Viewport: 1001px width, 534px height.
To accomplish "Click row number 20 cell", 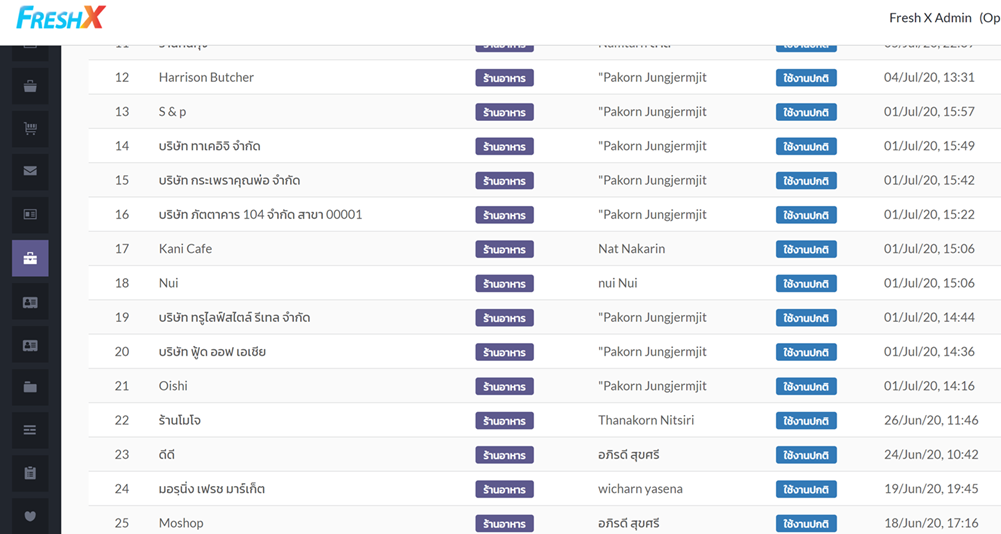I will tap(122, 352).
